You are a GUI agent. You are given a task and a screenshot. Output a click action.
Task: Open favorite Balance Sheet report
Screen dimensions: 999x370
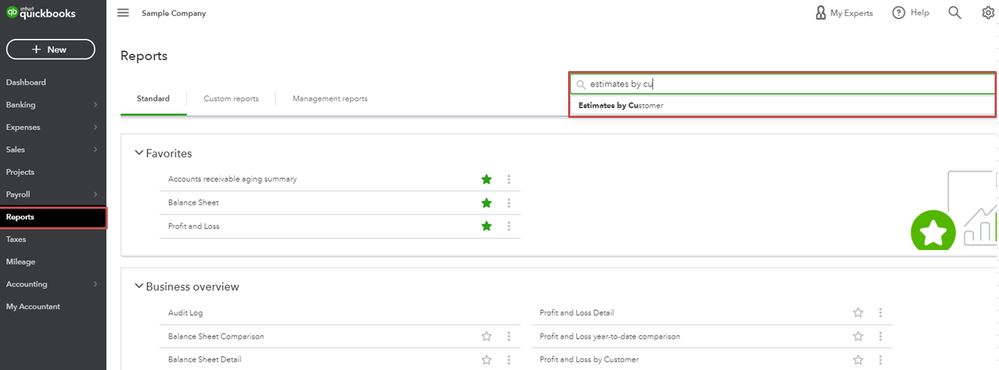point(193,203)
